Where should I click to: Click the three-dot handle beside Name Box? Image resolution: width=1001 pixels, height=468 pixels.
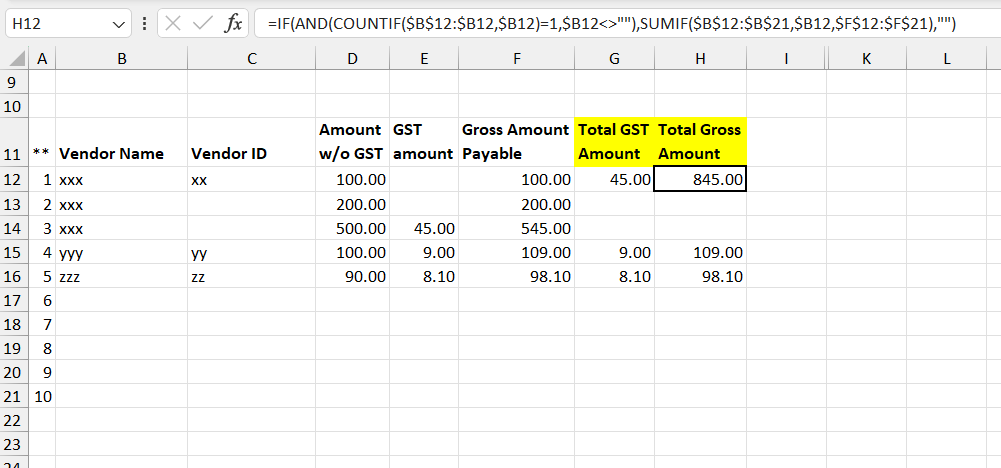pyautogui.click(x=145, y=24)
